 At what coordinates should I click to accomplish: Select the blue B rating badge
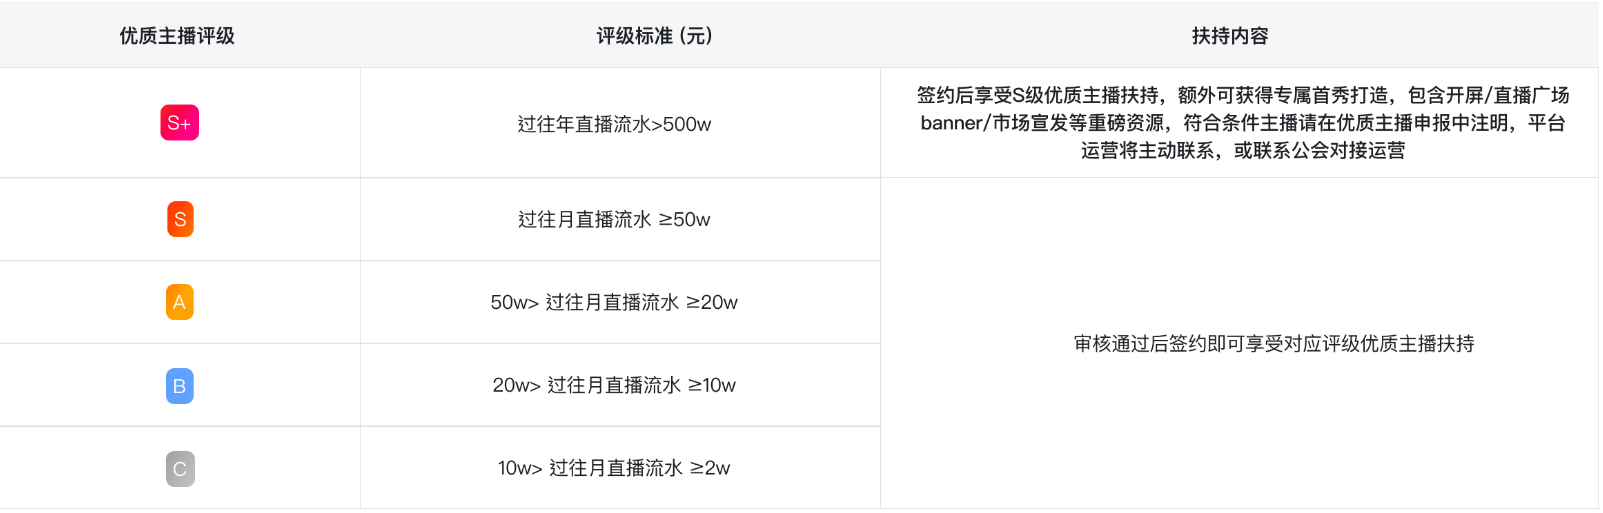pos(180,386)
